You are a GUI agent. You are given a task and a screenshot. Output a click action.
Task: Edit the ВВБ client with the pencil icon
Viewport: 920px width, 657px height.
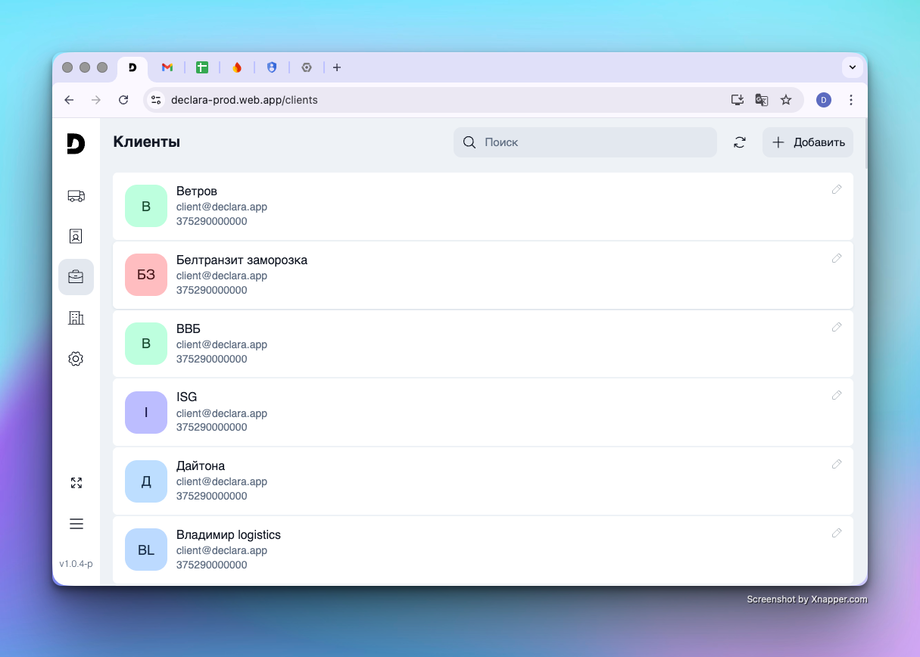(x=837, y=327)
